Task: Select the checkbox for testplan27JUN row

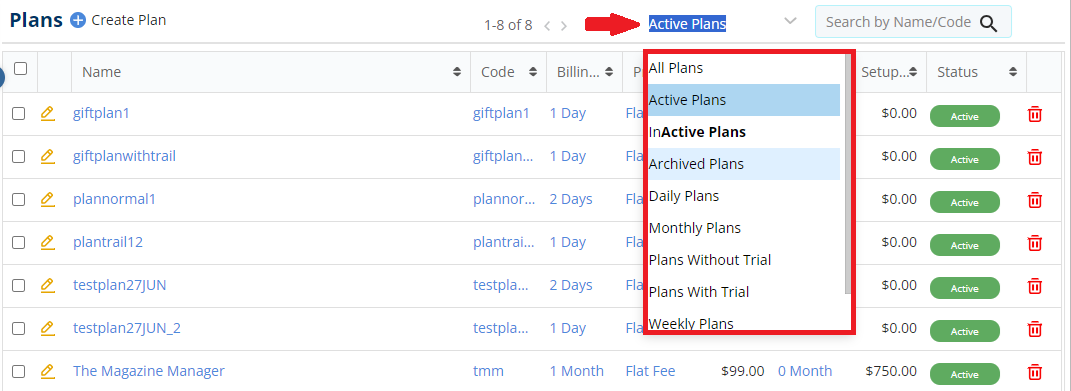Action: click(x=18, y=286)
